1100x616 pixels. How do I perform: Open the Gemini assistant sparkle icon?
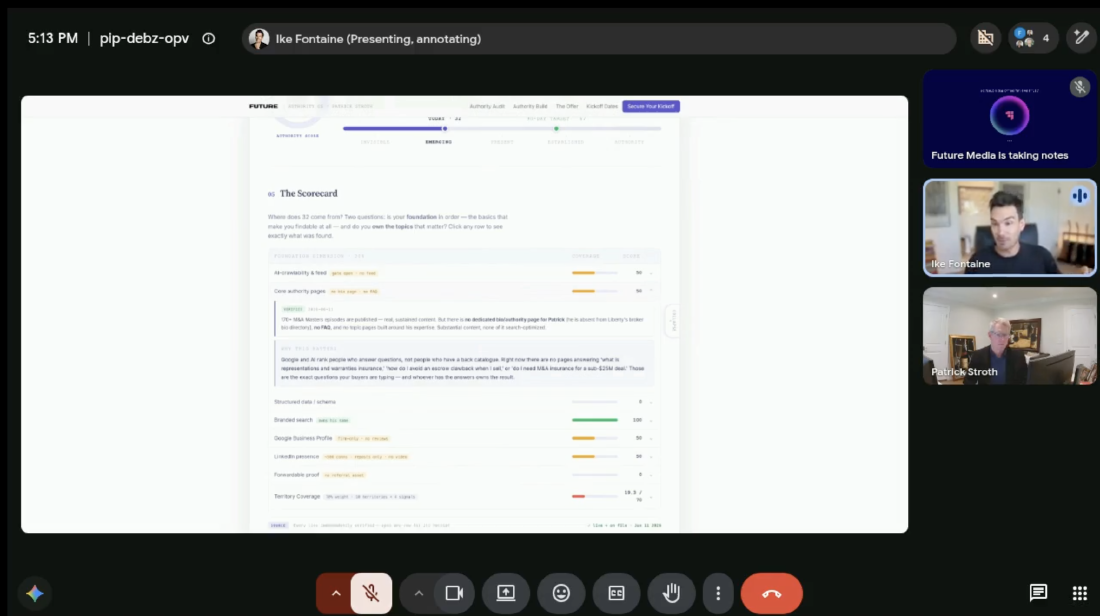click(34, 594)
